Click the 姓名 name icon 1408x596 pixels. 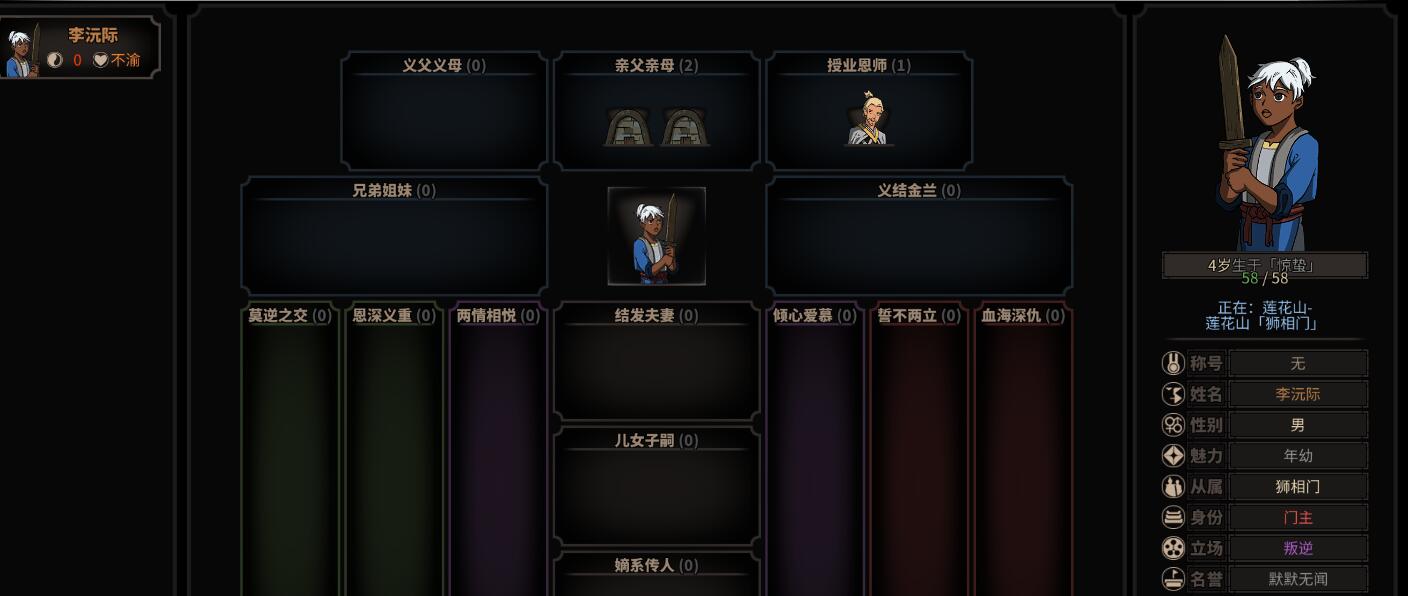[1173, 394]
